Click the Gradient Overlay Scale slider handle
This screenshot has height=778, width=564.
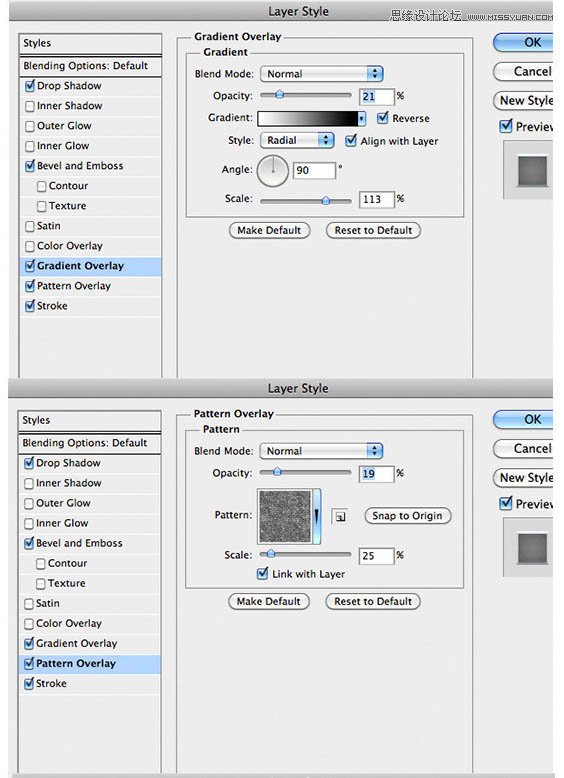tap(325, 200)
